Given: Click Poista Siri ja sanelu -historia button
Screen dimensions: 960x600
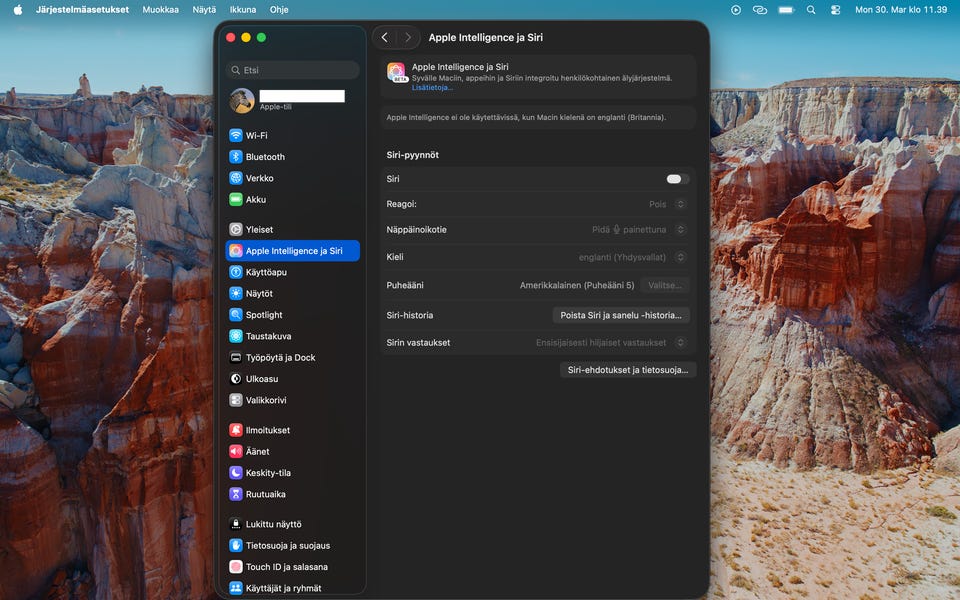Looking at the screenshot, I should (621, 315).
